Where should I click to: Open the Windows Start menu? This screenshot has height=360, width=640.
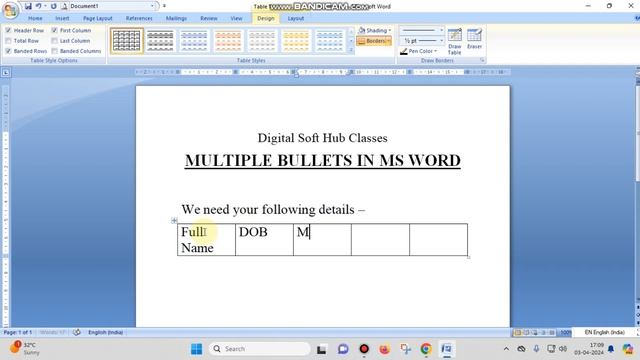[x=196, y=349]
